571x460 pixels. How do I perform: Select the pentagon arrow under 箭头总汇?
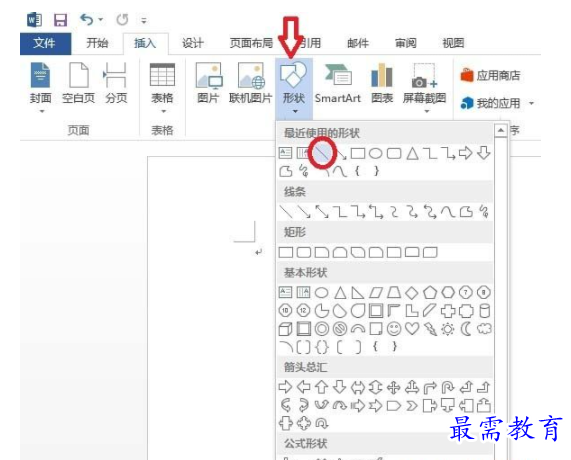394,405
